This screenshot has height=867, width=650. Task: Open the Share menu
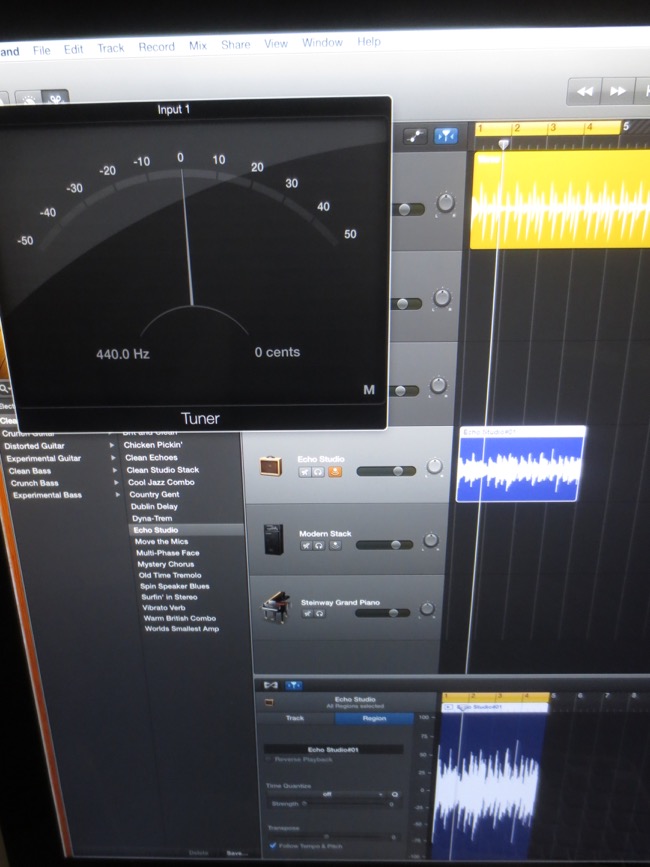235,45
